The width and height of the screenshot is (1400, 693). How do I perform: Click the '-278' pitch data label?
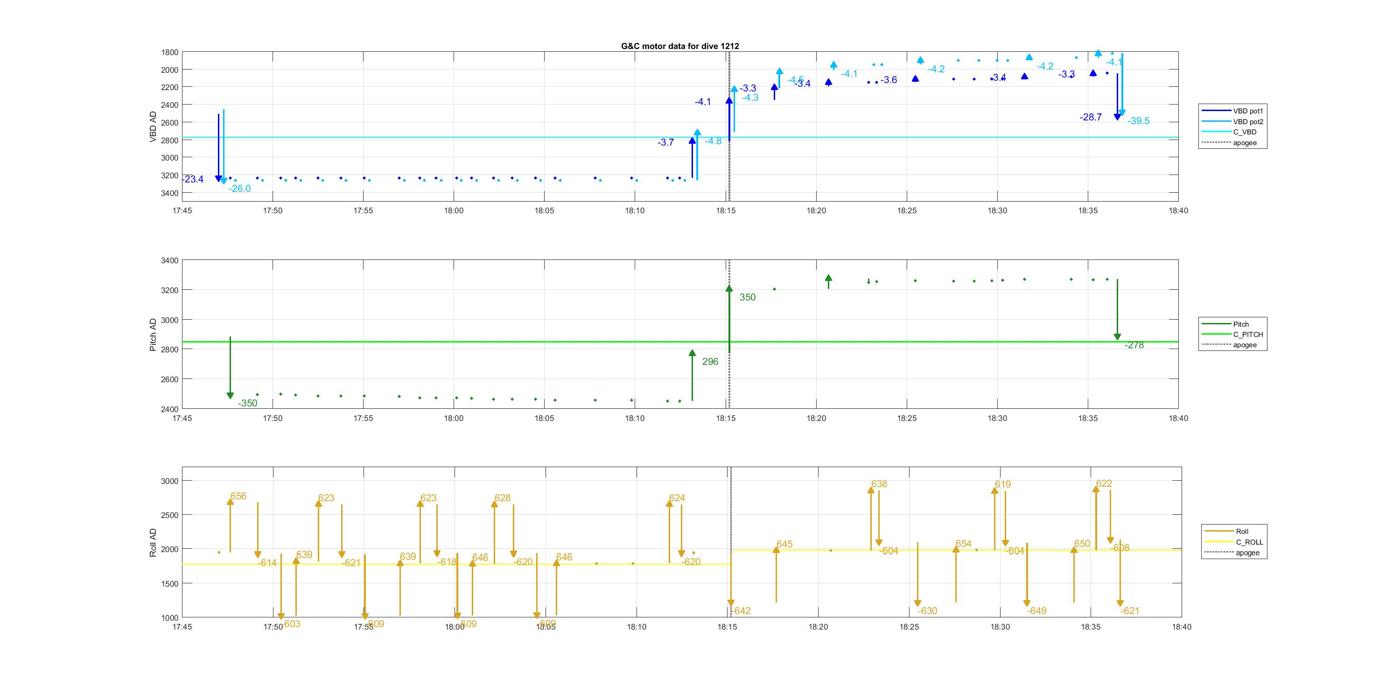coord(1134,345)
